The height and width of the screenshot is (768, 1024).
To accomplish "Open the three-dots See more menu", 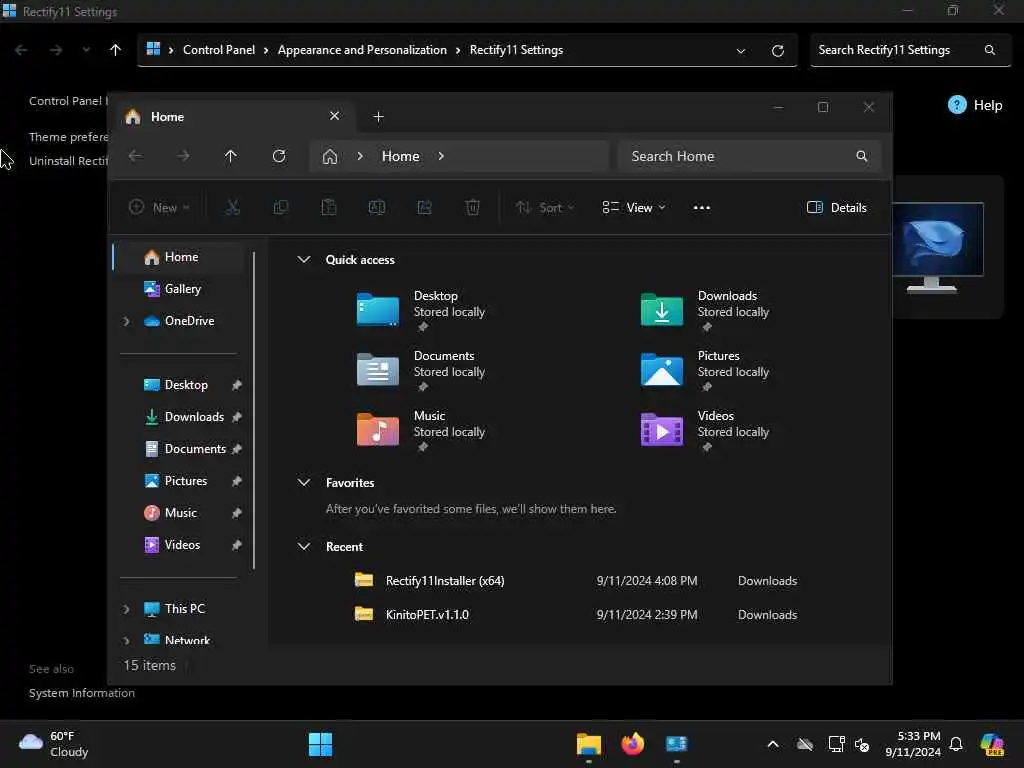I will (701, 208).
